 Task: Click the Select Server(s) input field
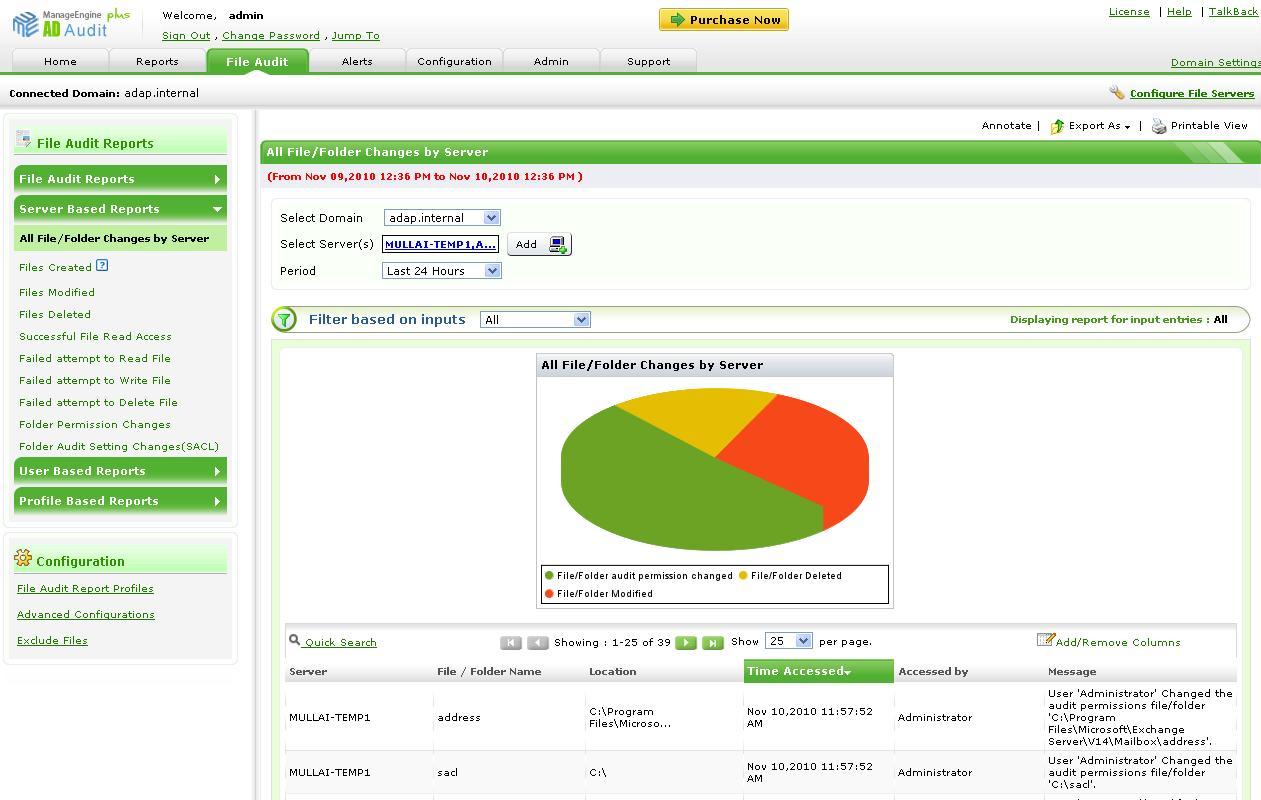pyautogui.click(x=440, y=245)
